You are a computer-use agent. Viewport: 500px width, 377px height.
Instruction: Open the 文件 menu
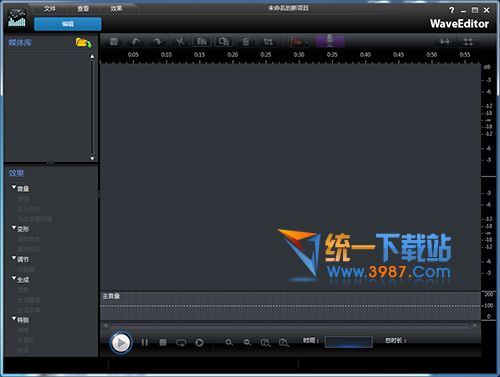coord(49,8)
